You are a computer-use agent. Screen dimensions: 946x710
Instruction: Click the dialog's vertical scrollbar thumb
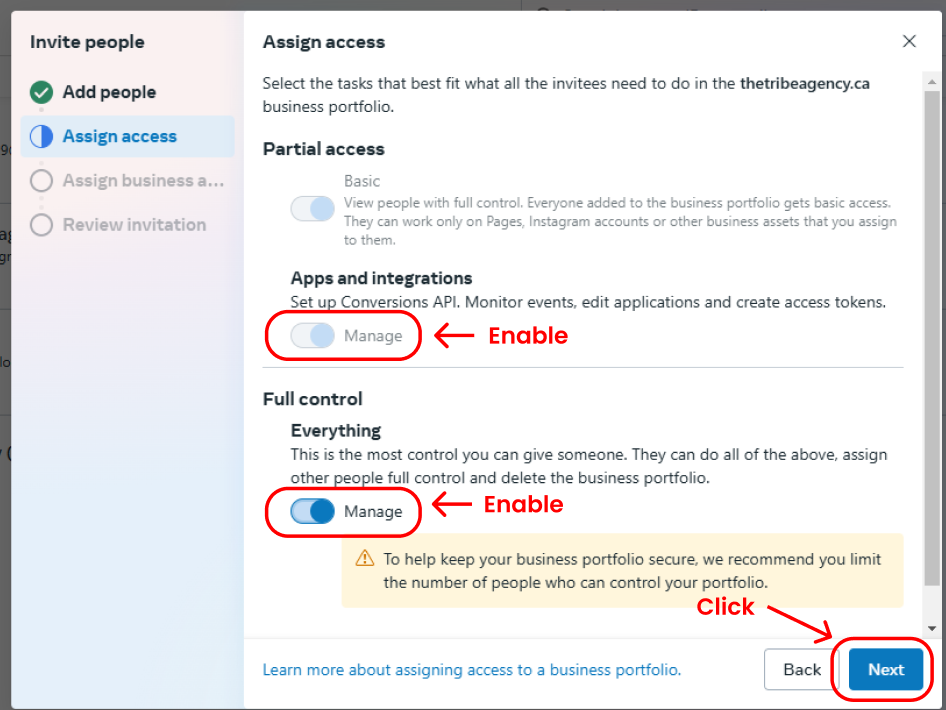[932, 330]
